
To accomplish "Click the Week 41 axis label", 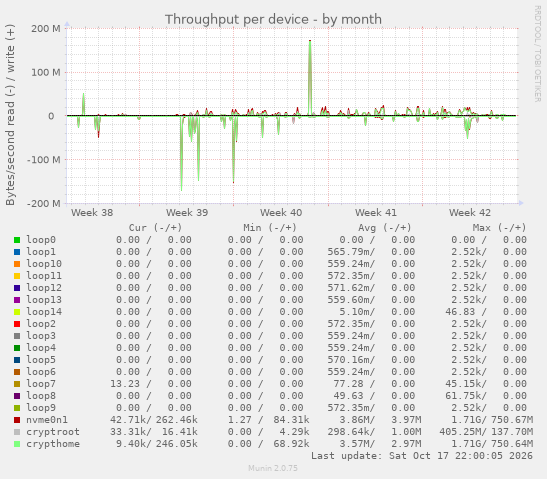I will point(376,212).
